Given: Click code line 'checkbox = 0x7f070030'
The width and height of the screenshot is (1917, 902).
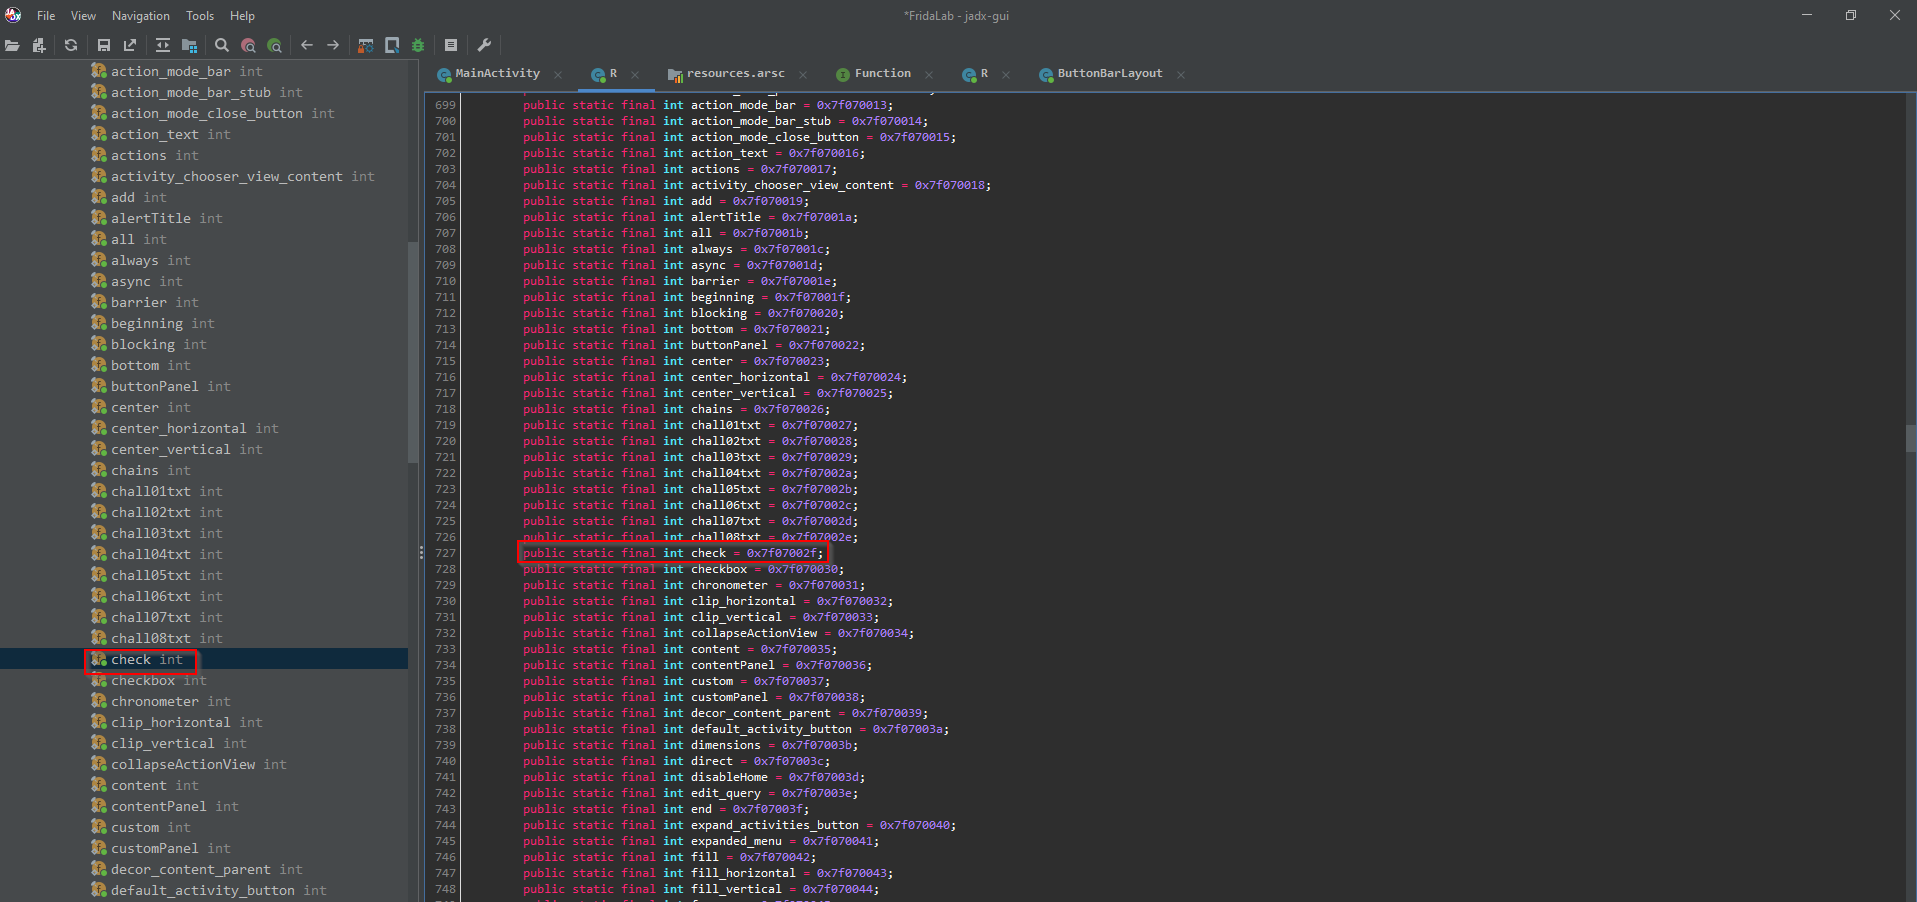Looking at the screenshot, I should [683, 569].
